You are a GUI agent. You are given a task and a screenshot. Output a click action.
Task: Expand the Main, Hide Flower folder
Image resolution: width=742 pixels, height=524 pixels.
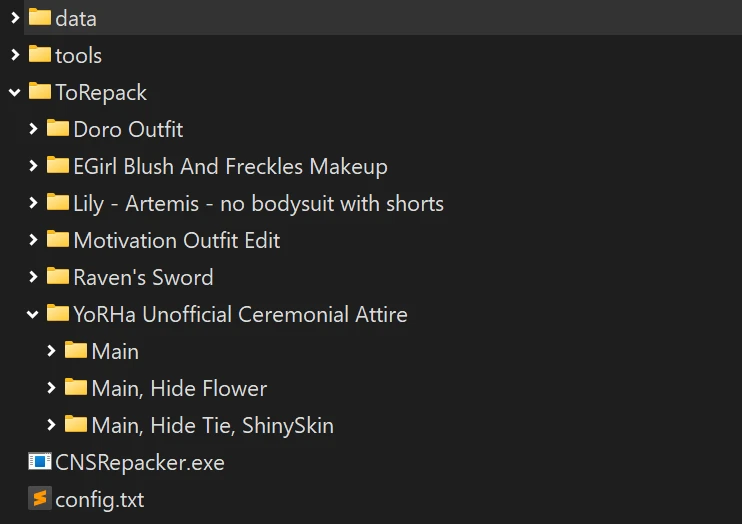pyautogui.click(x=51, y=388)
